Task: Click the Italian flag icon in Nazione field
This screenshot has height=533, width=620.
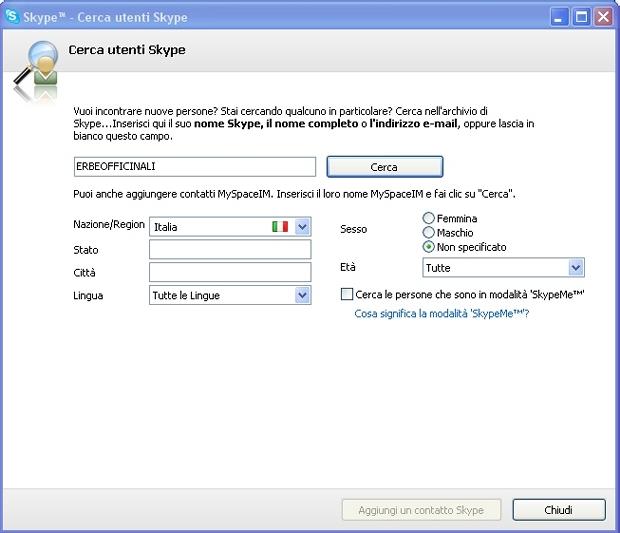Action: [280, 227]
